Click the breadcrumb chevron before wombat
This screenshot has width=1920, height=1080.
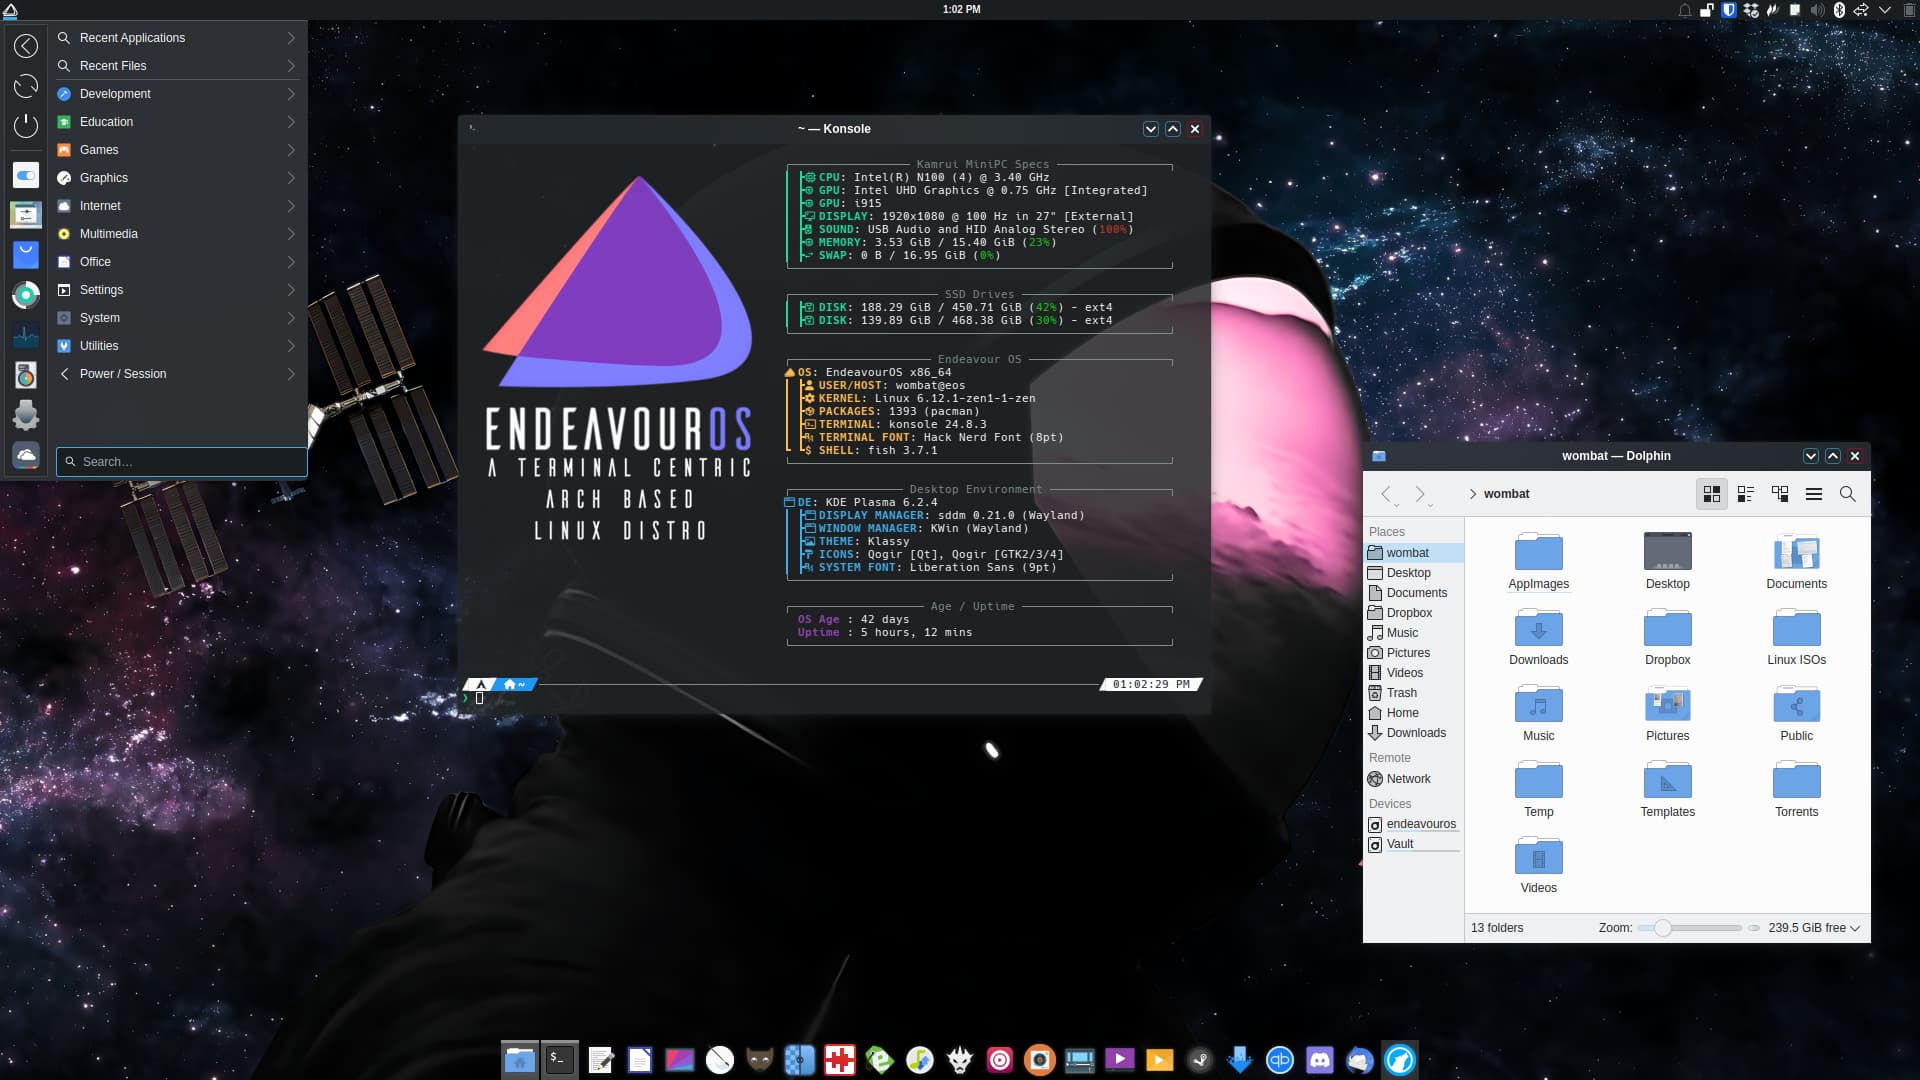(x=1473, y=494)
